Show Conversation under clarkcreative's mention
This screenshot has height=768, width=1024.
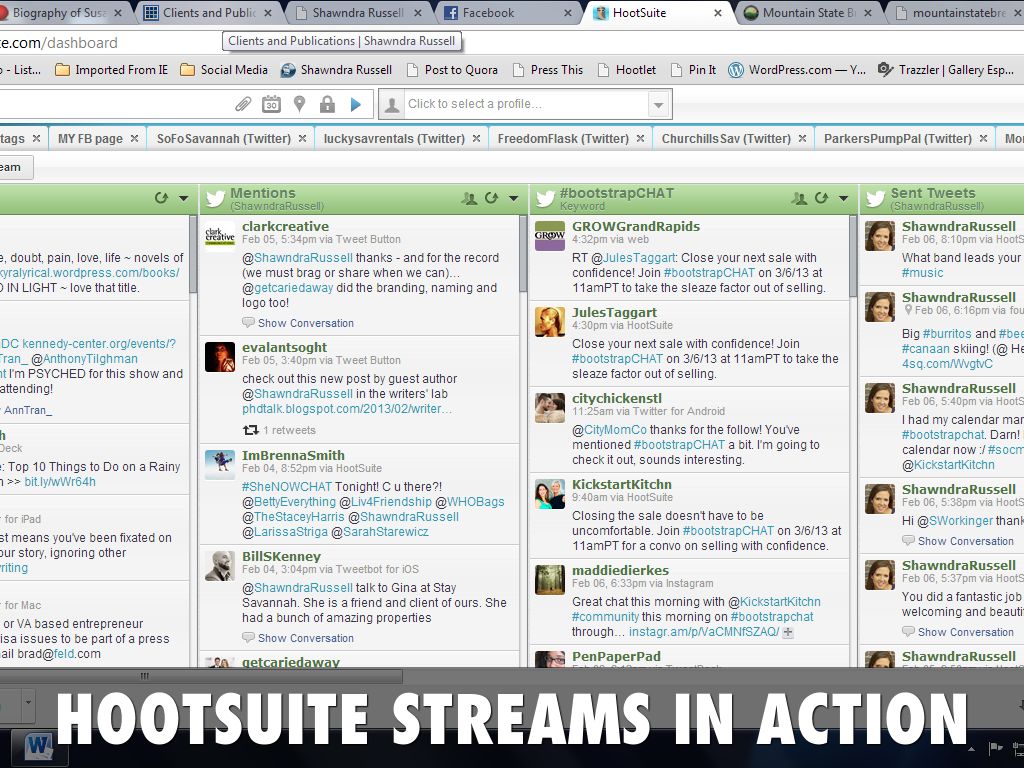[x=305, y=323]
